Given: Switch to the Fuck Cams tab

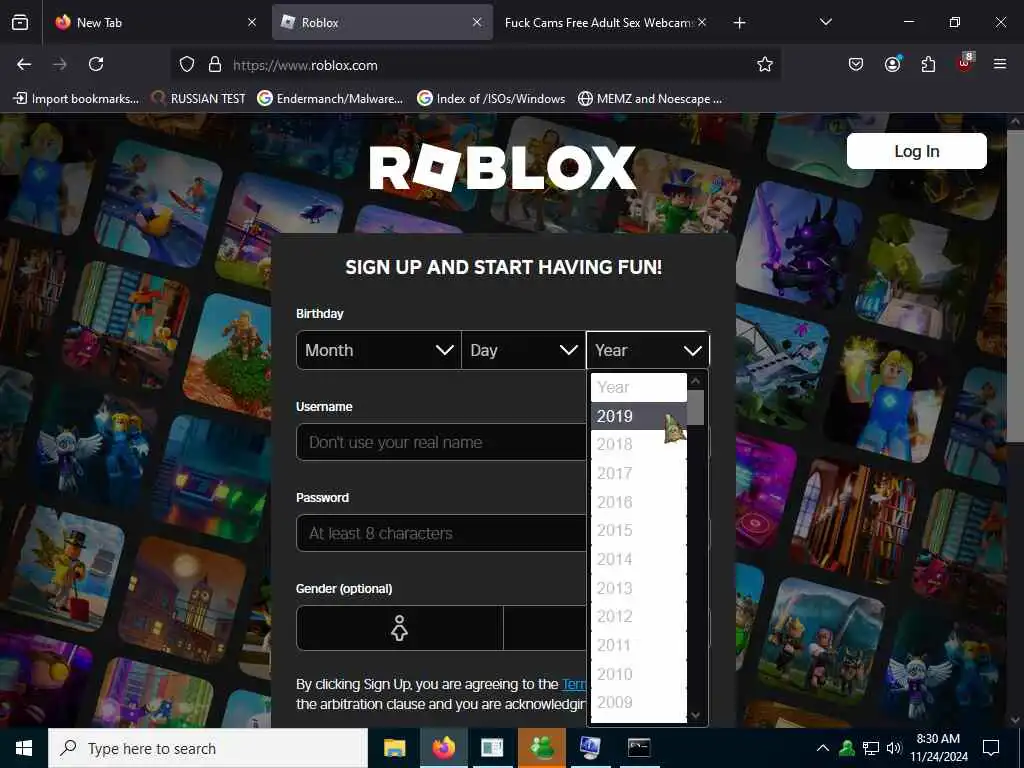Looking at the screenshot, I should 605,22.
